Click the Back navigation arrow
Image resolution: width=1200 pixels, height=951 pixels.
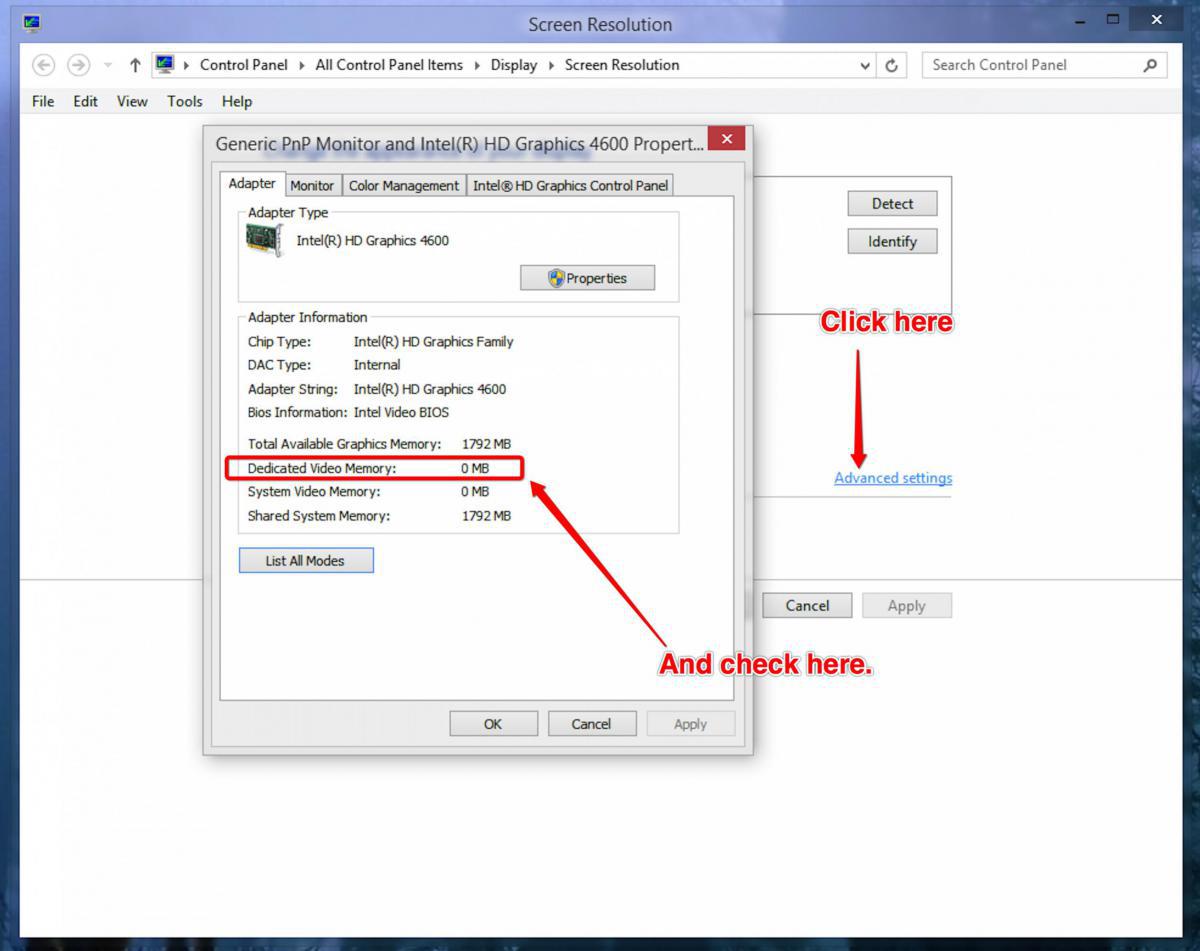tap(43, 65)
